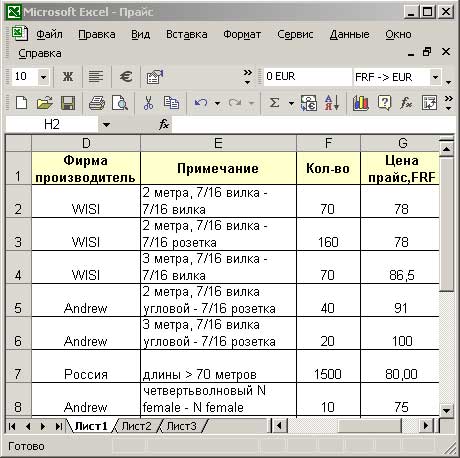This screenshot has width=460, height=458.
Task: Click the 0 EUR input field
Action: 307,77
